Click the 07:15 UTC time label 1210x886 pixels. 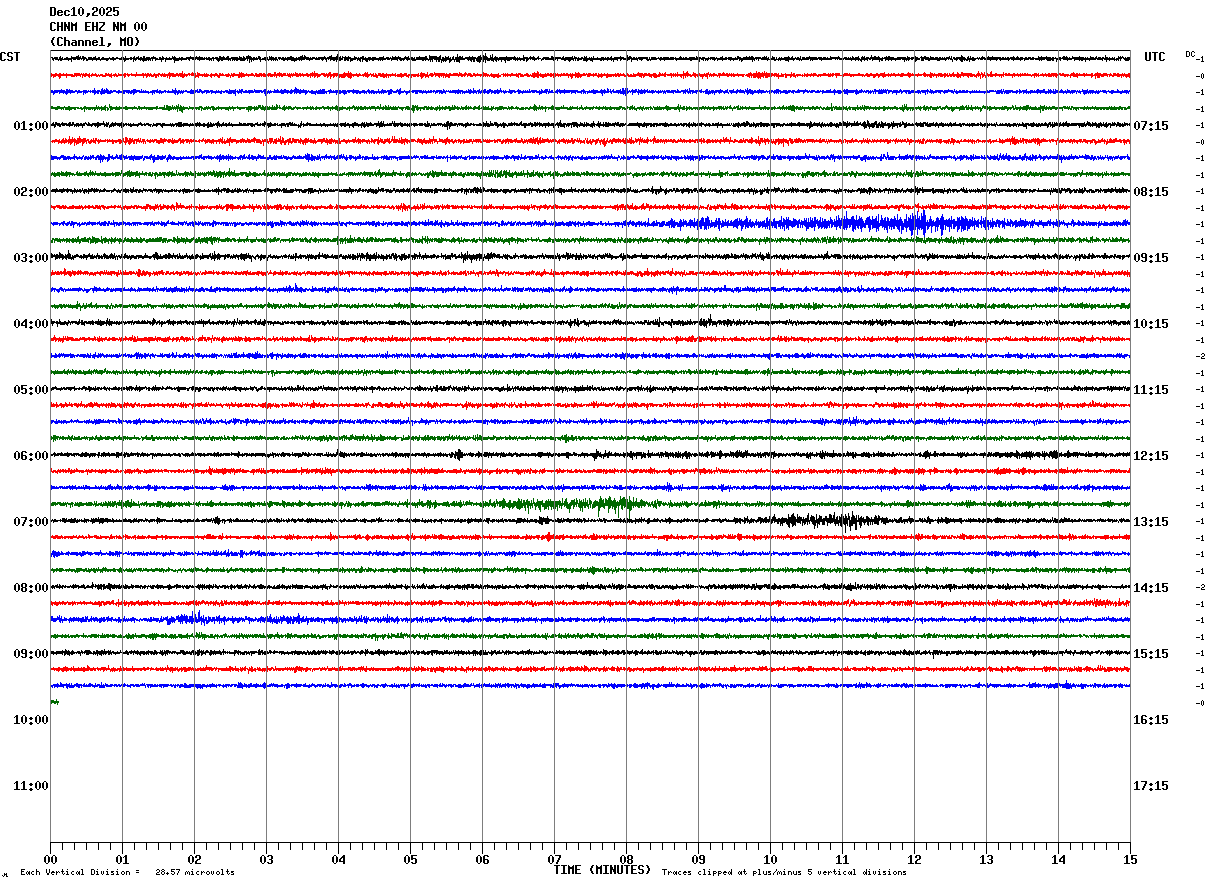coord(1150,125)
